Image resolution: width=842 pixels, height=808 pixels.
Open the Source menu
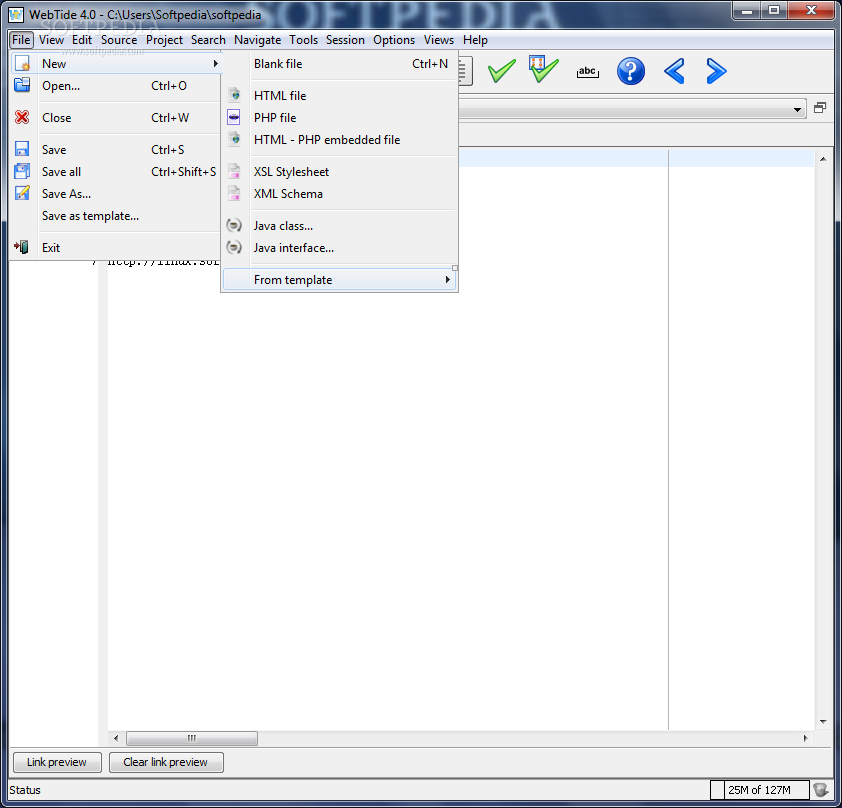[119, 40]
